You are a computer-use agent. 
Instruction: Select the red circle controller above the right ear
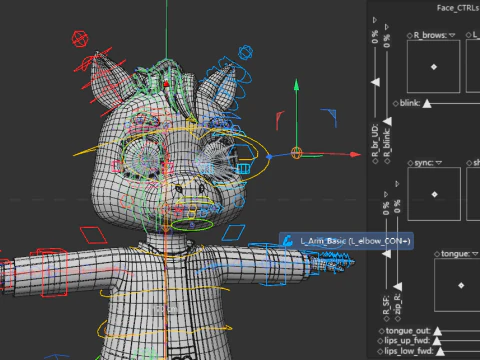coord(80,39)
